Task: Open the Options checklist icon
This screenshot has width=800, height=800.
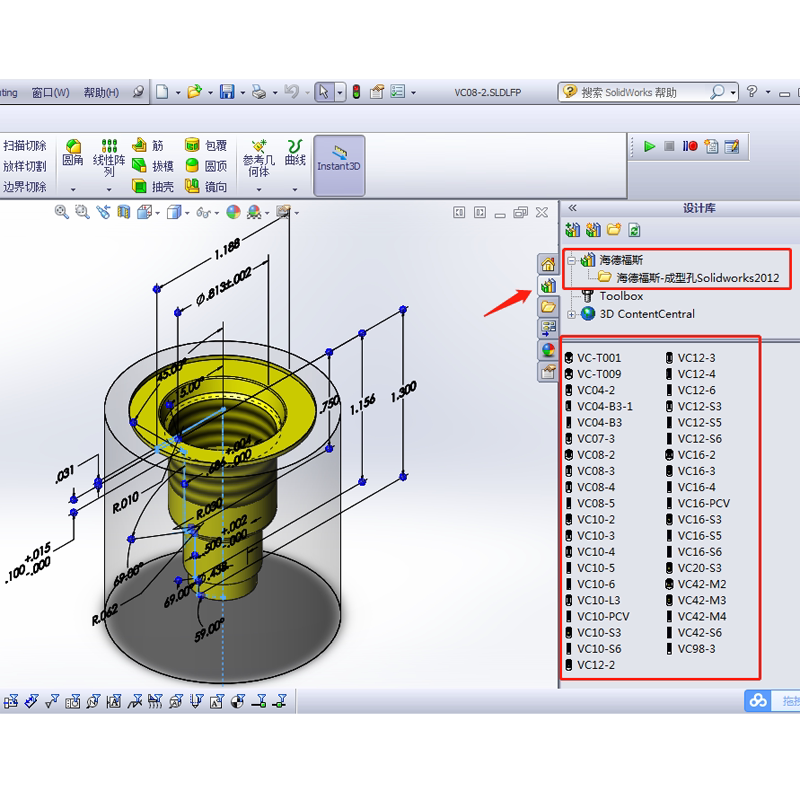Action: coord(397,92)
